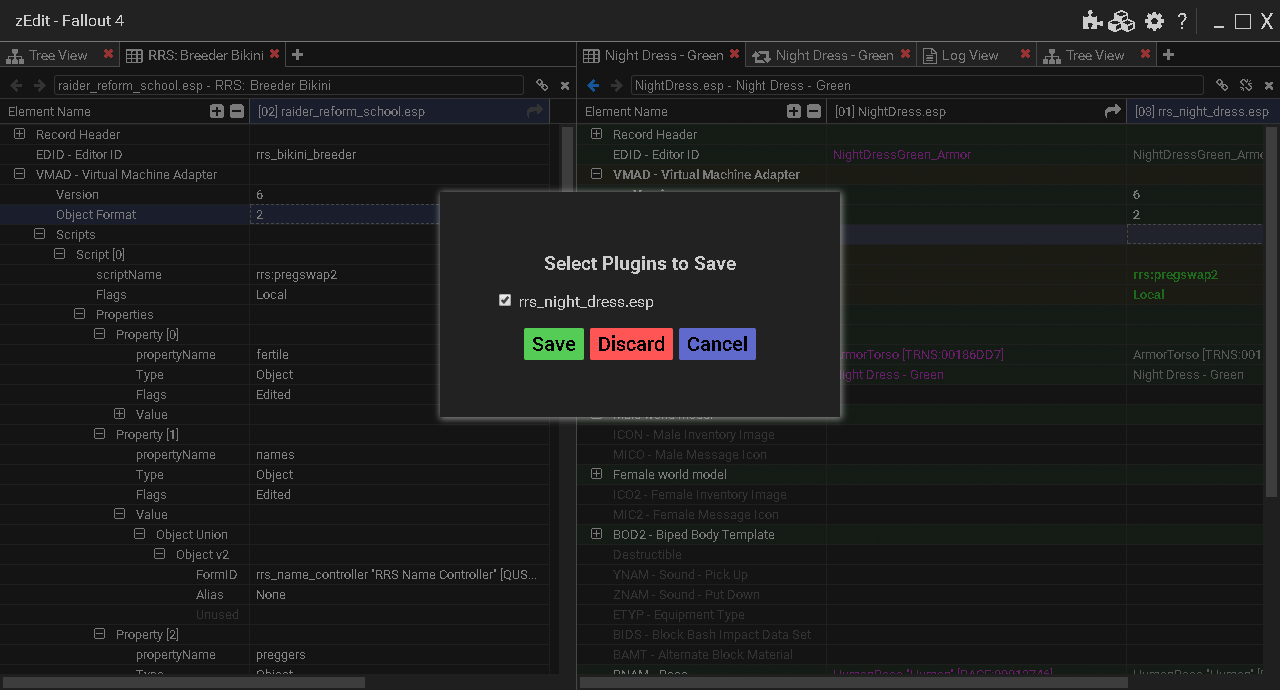This screenshot has height=690, width=1280.
Task: Open the manage extensions puzzle icon
Action: click(x=1092, y=21)
